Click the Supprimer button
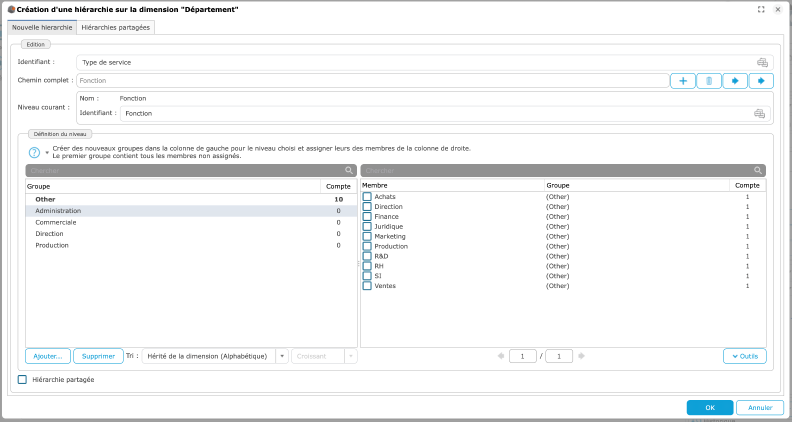792x422 pixels. (x=98, y=356)
